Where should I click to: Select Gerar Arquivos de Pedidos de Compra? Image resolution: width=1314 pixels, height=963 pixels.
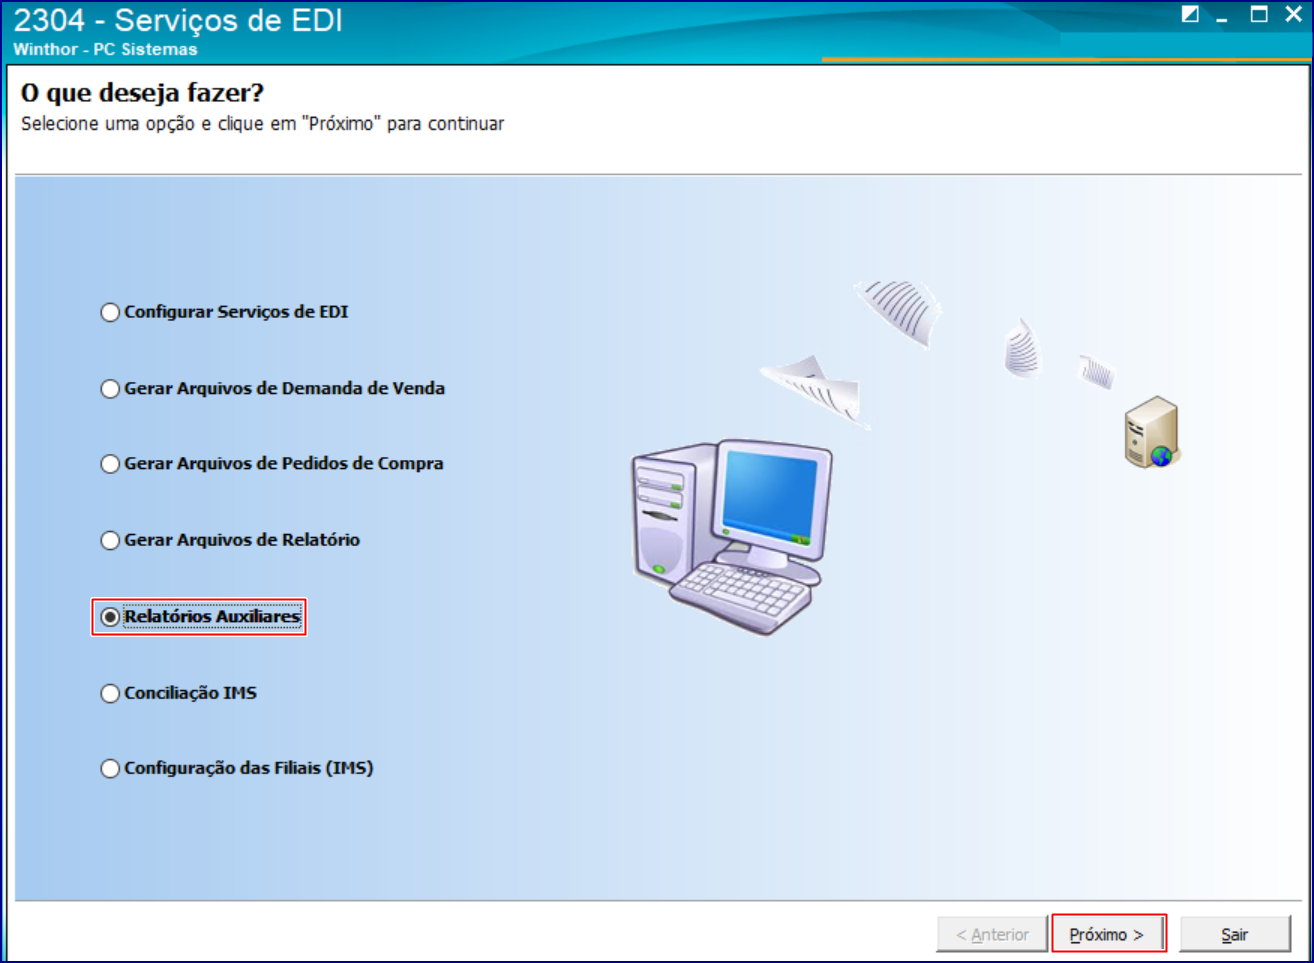click(271, 464)
